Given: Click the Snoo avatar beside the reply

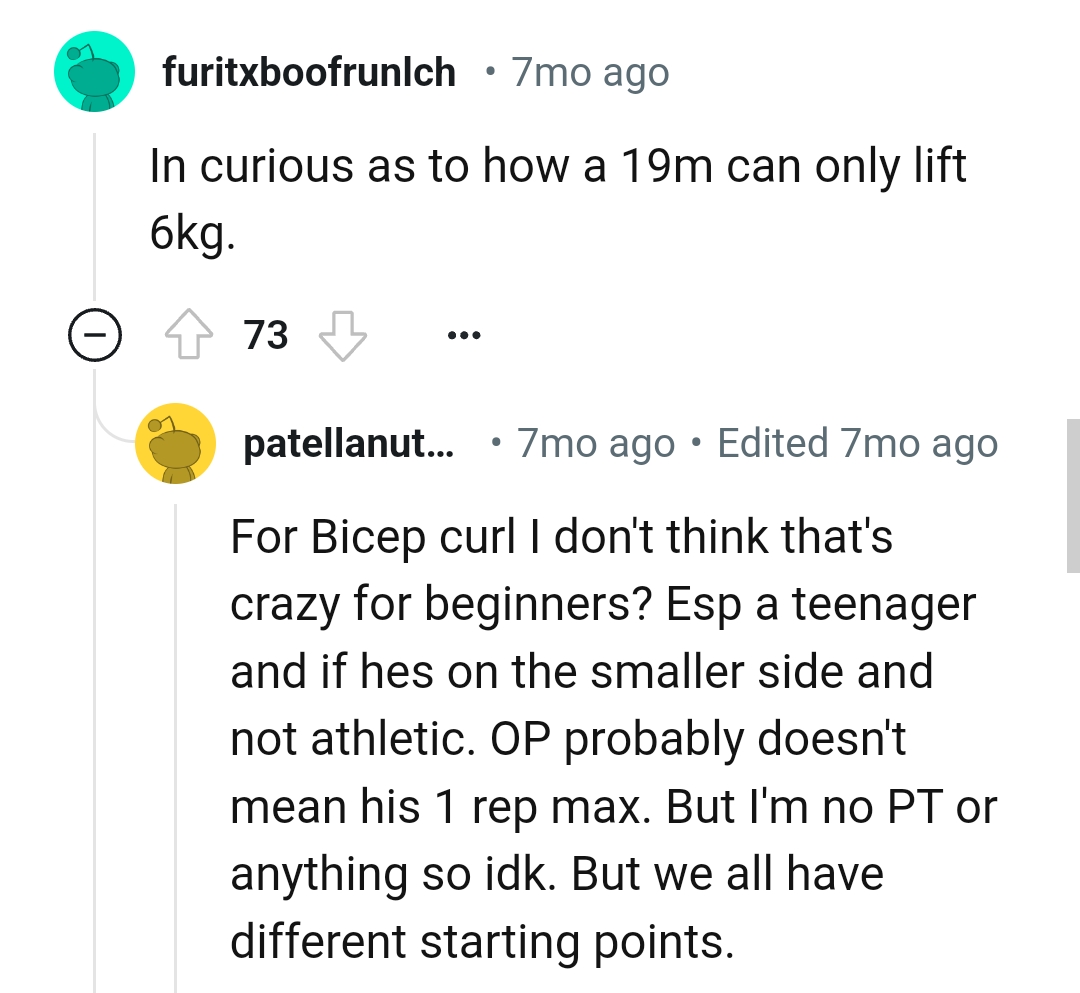Looking at the screenshot, I should 177,443.
